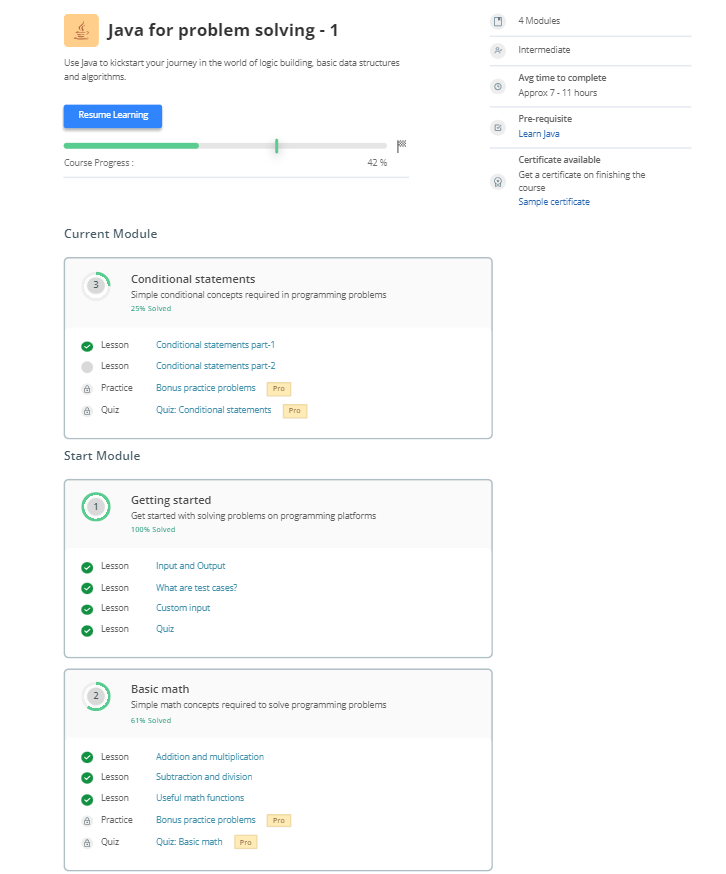Click the 25% Solved label

[151, 308]
